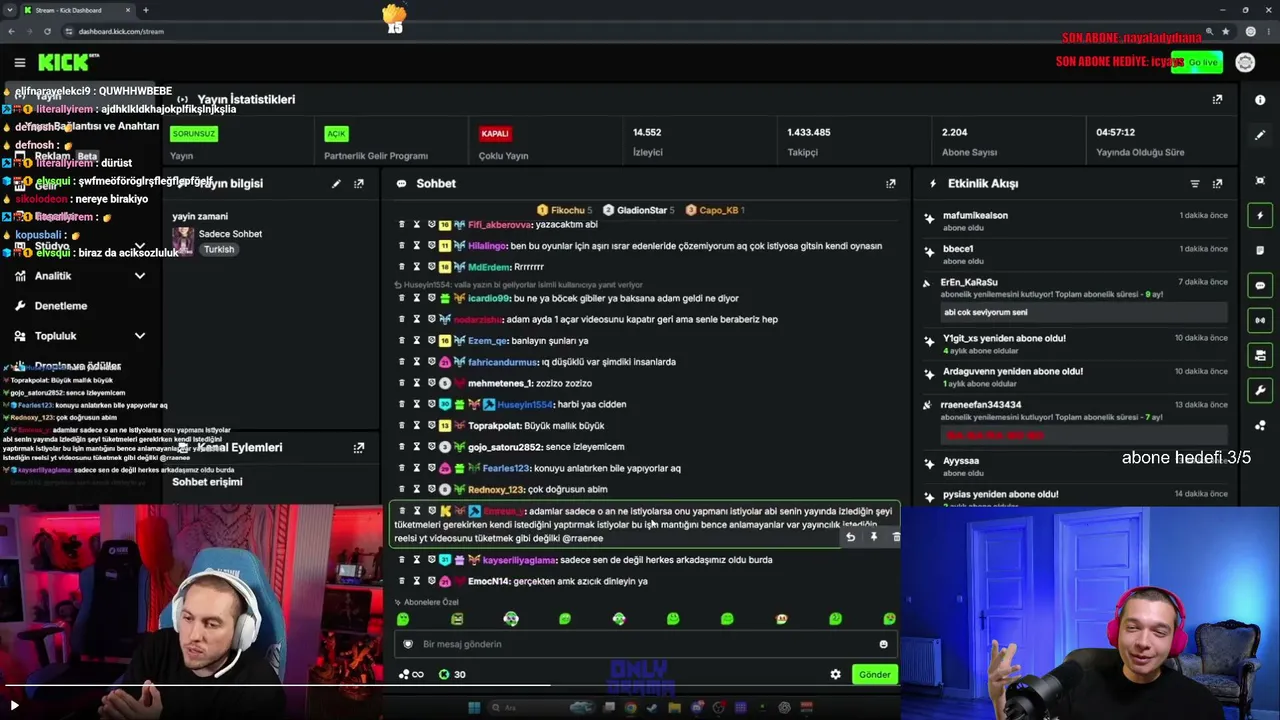
Task: Pop out the Yayın bilgisi panel
Action: point(359,184)
